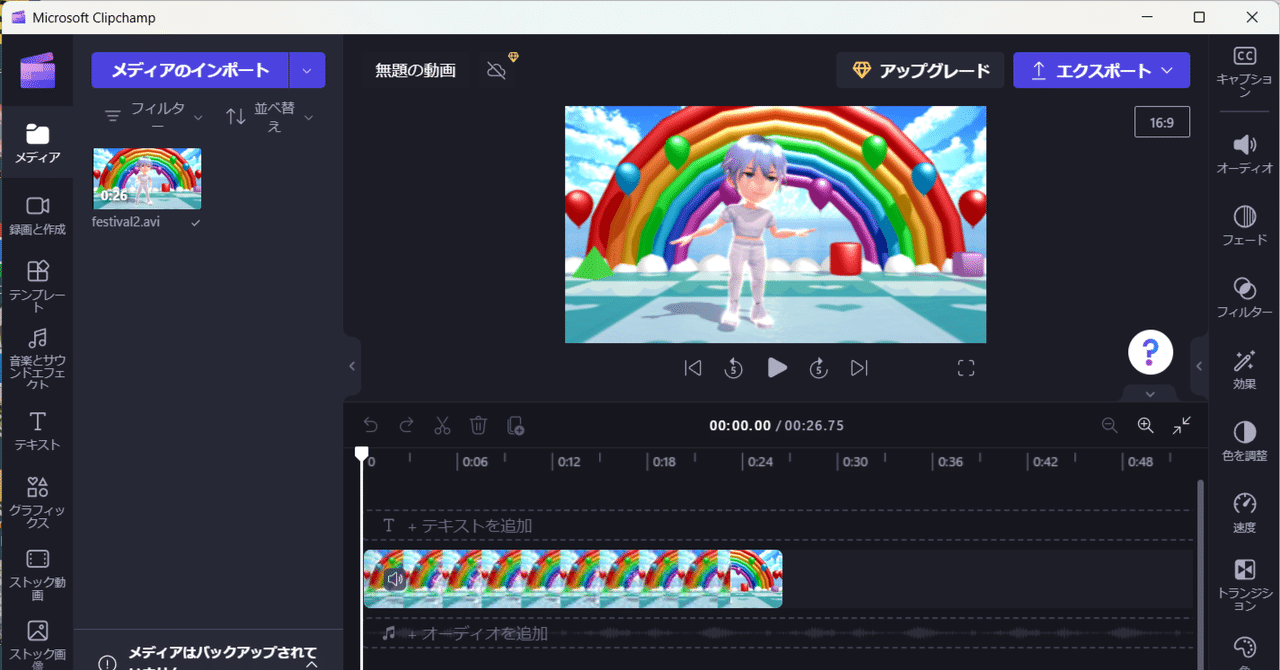Open the 並べ替え sort dropdown

pyautogui.click(x=268, y=115)
